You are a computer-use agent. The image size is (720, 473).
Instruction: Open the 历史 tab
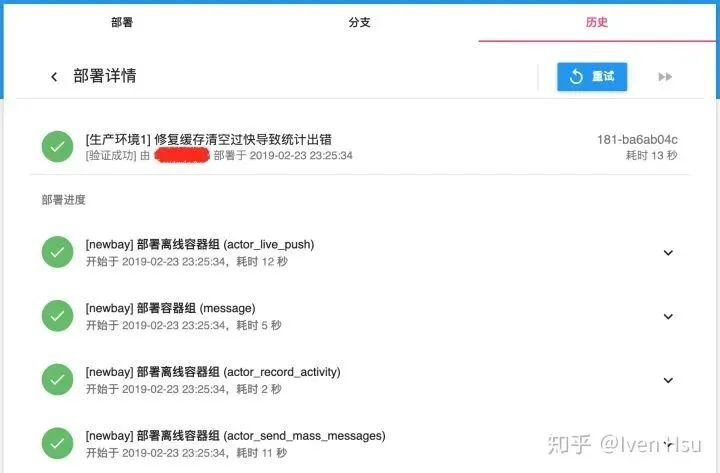click(596, 22)
